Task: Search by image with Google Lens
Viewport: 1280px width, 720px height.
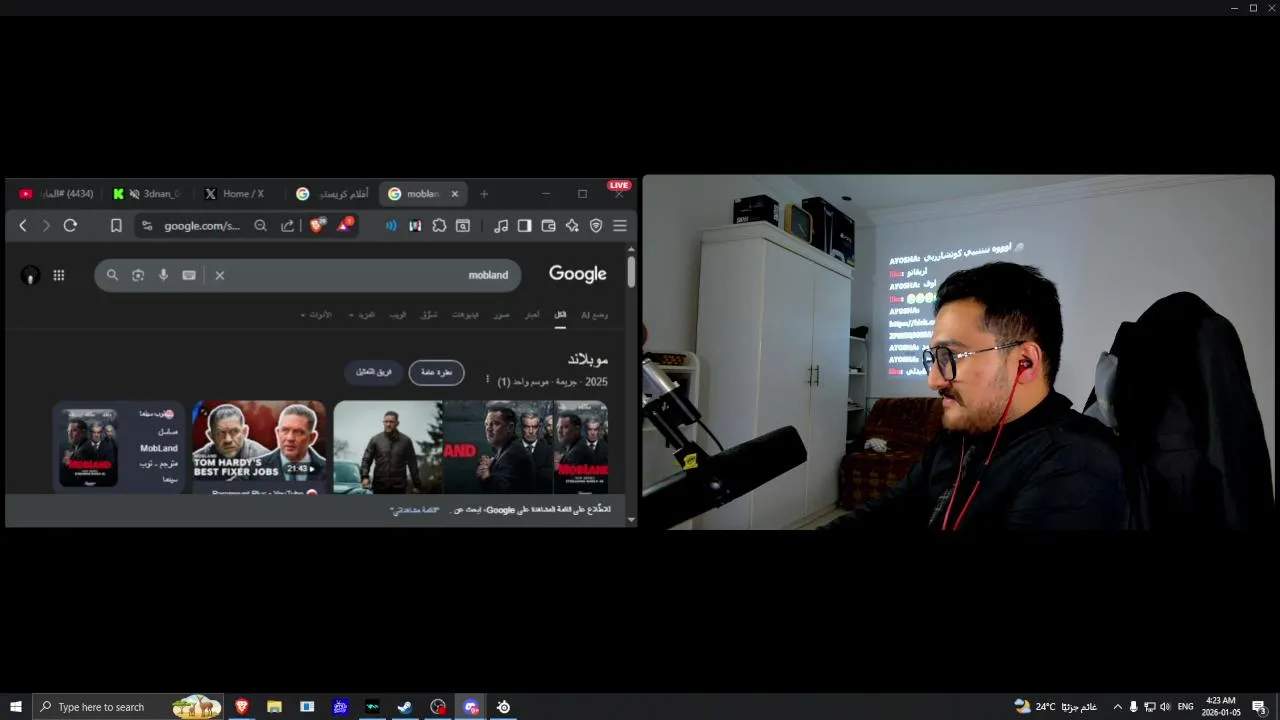Action: pyautogui.click(x=138, y=275)
